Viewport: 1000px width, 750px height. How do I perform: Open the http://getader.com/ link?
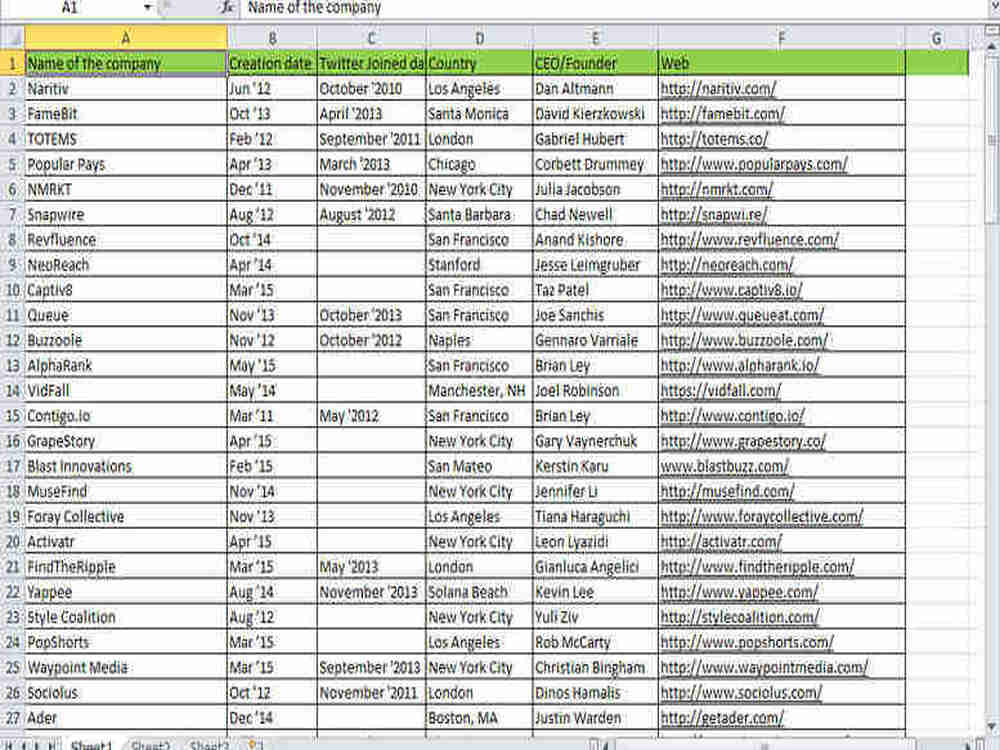[x=722, y=717]
